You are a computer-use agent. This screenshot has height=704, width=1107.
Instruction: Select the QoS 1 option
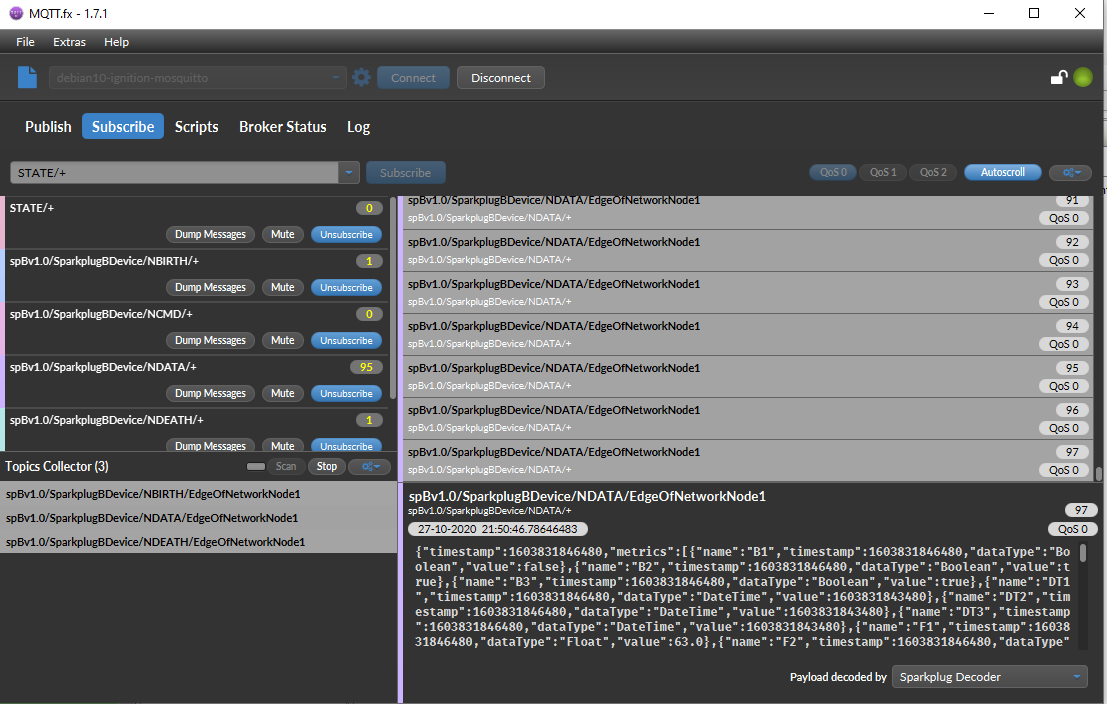[x=882, y=172]
